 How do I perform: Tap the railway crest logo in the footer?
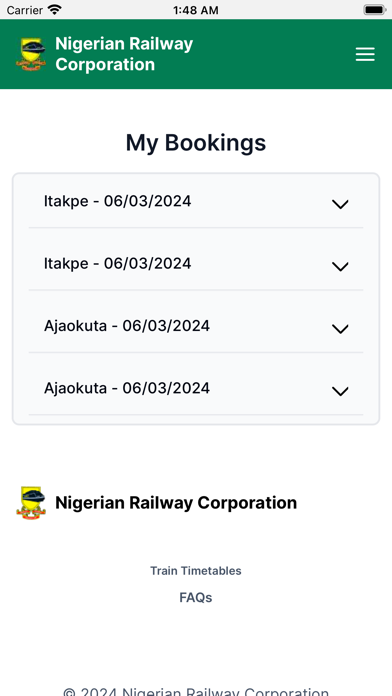pyautogui.click(x=31, y=503)
